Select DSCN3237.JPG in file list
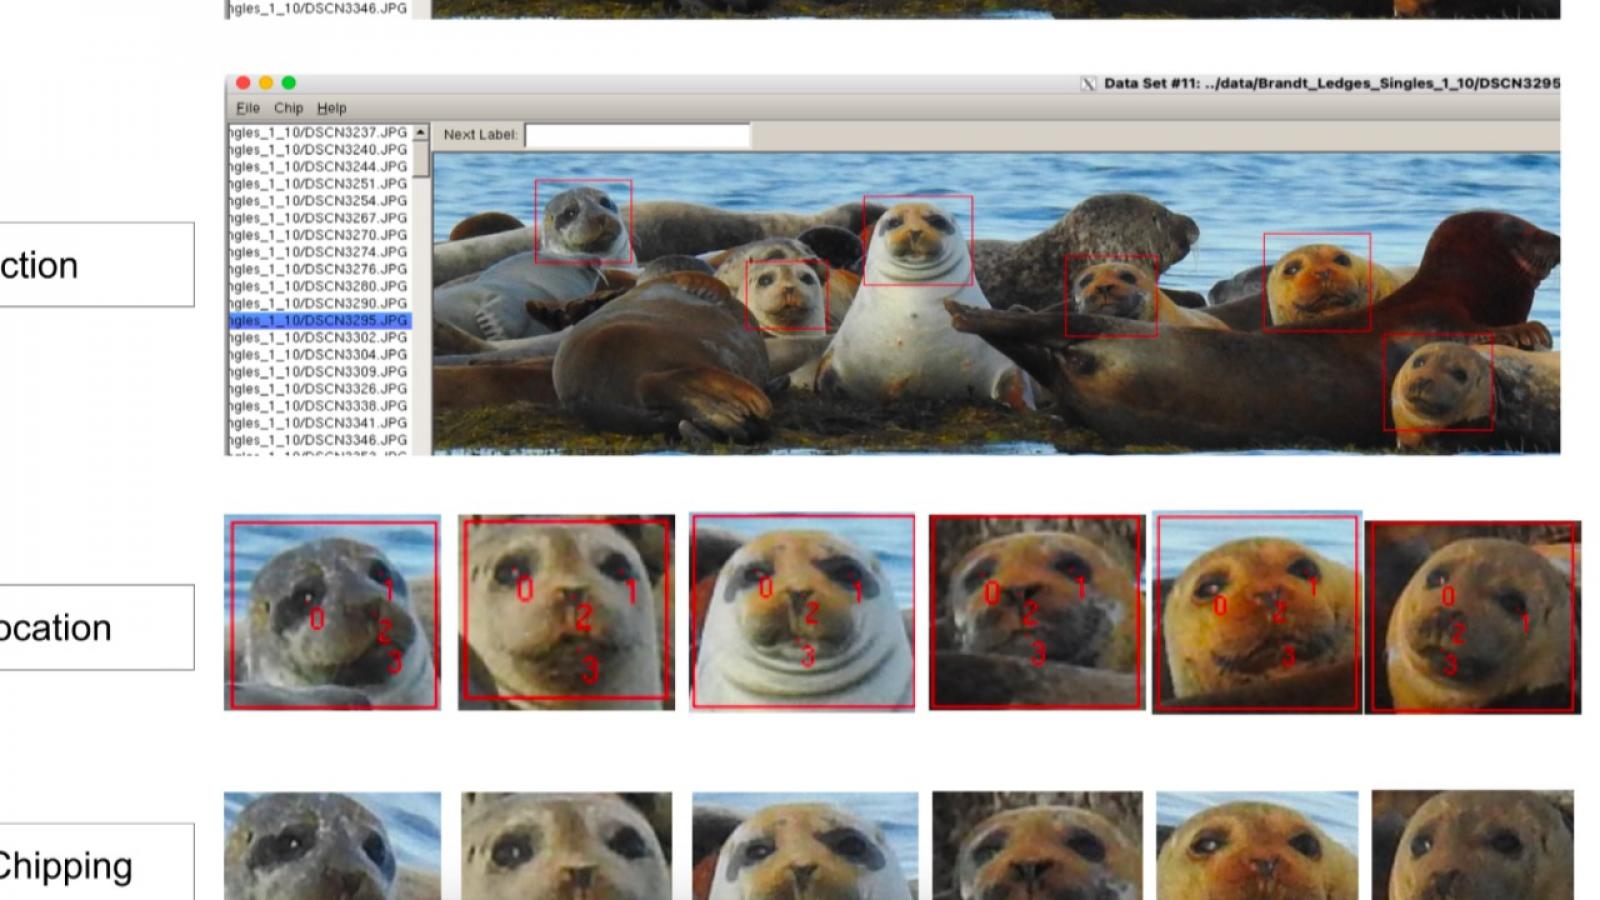 pyautogui.click(x=319, y=132)
